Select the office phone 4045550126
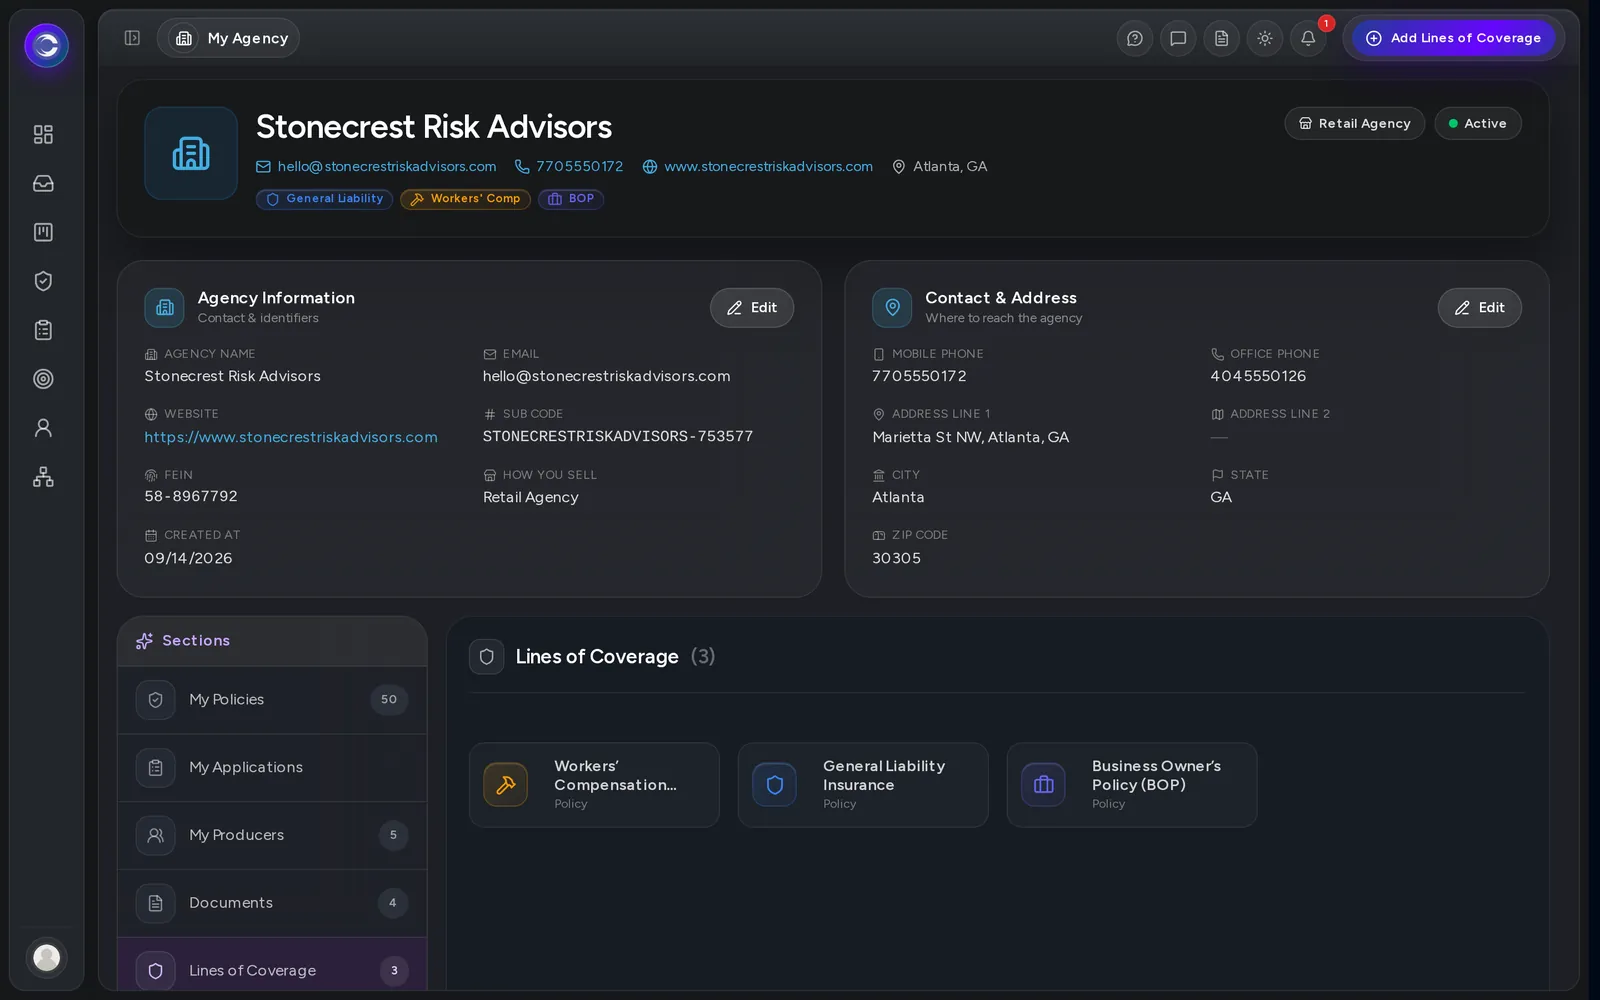The width and height of the screenshot is (1600, 1000). click(x=1258, y=376)
